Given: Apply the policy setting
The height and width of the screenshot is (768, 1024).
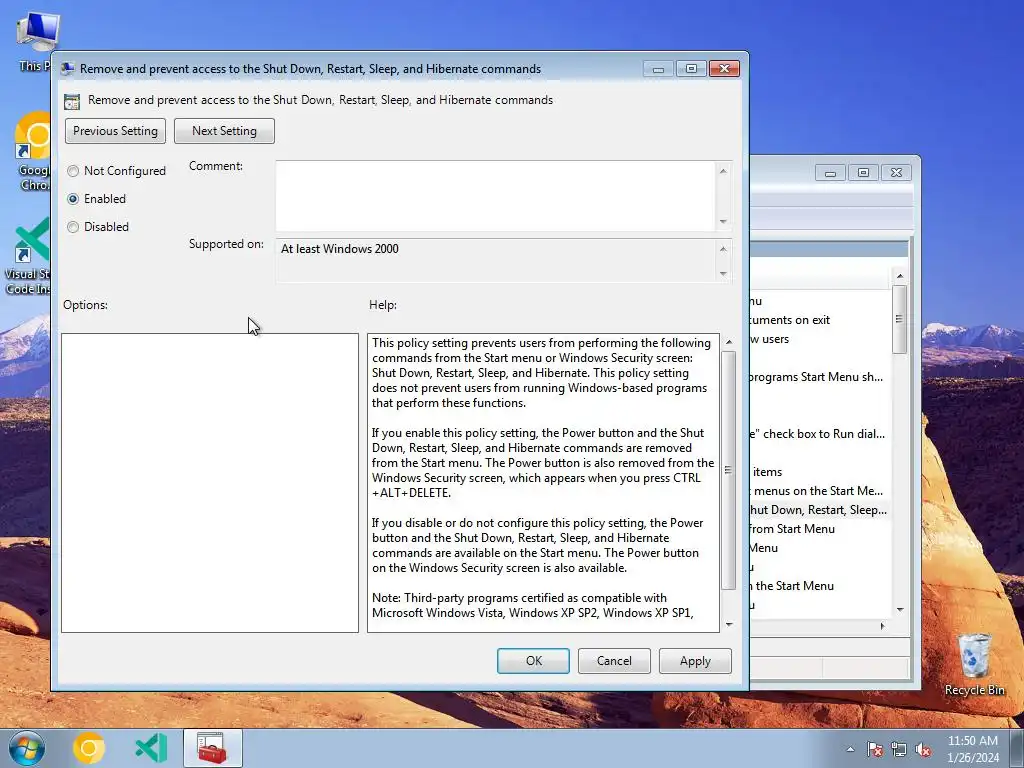Looking at the screenshot, I should [695, 661].
